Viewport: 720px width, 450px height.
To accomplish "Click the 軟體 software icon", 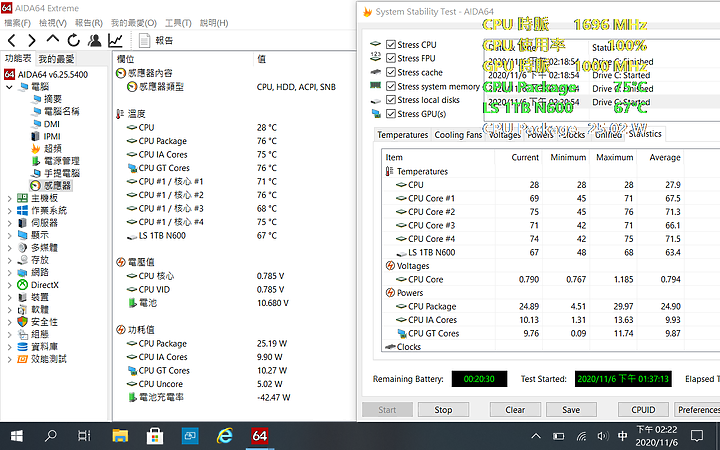I will point(22,309).
